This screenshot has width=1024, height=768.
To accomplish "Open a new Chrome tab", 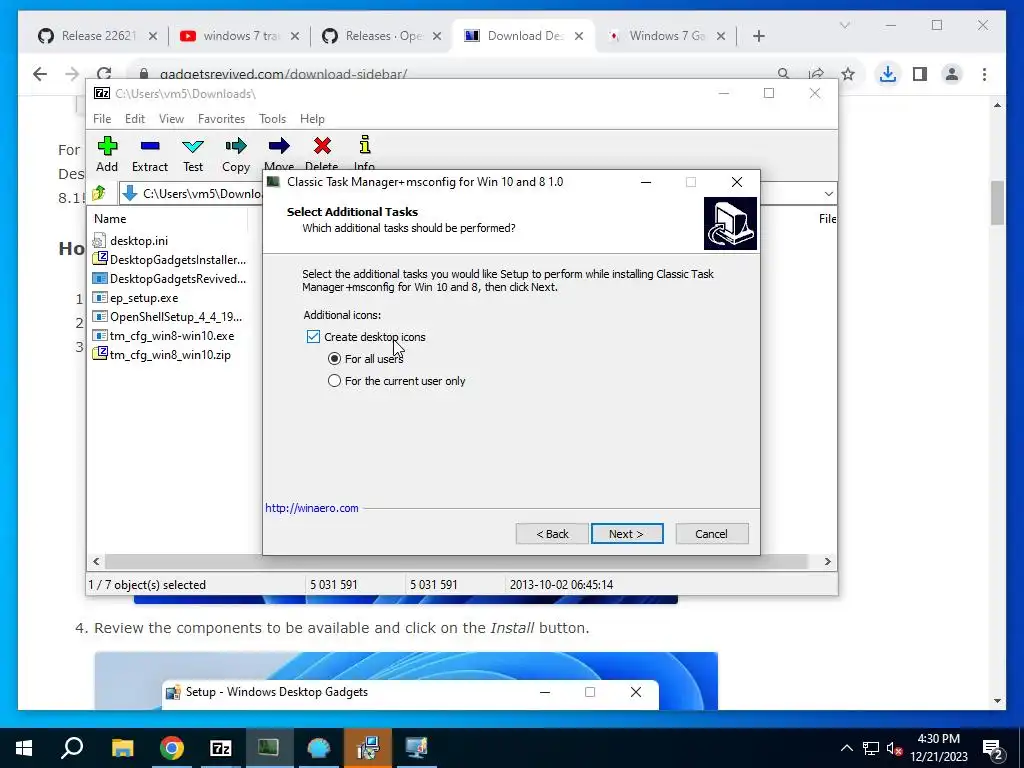I will click(758, 36).
